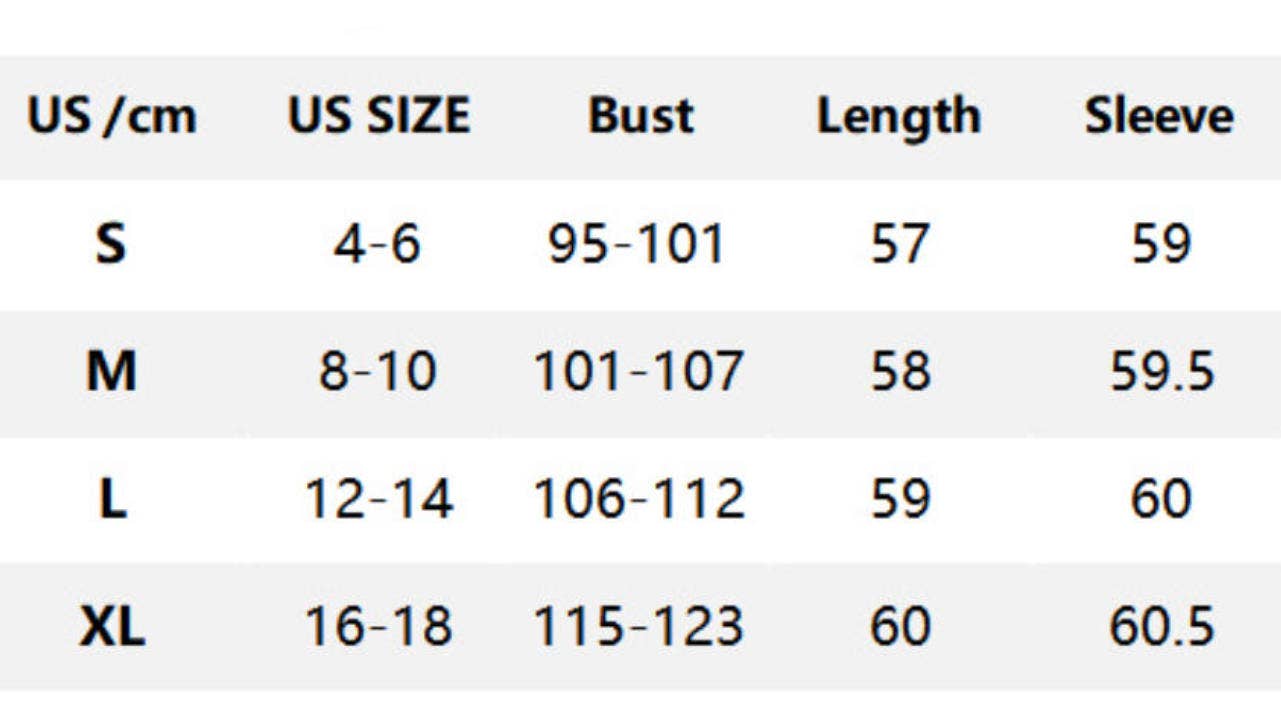Select sleeve value "60.5" for size XL
The image size is (1281, 701).
[x=1161, y=627]
